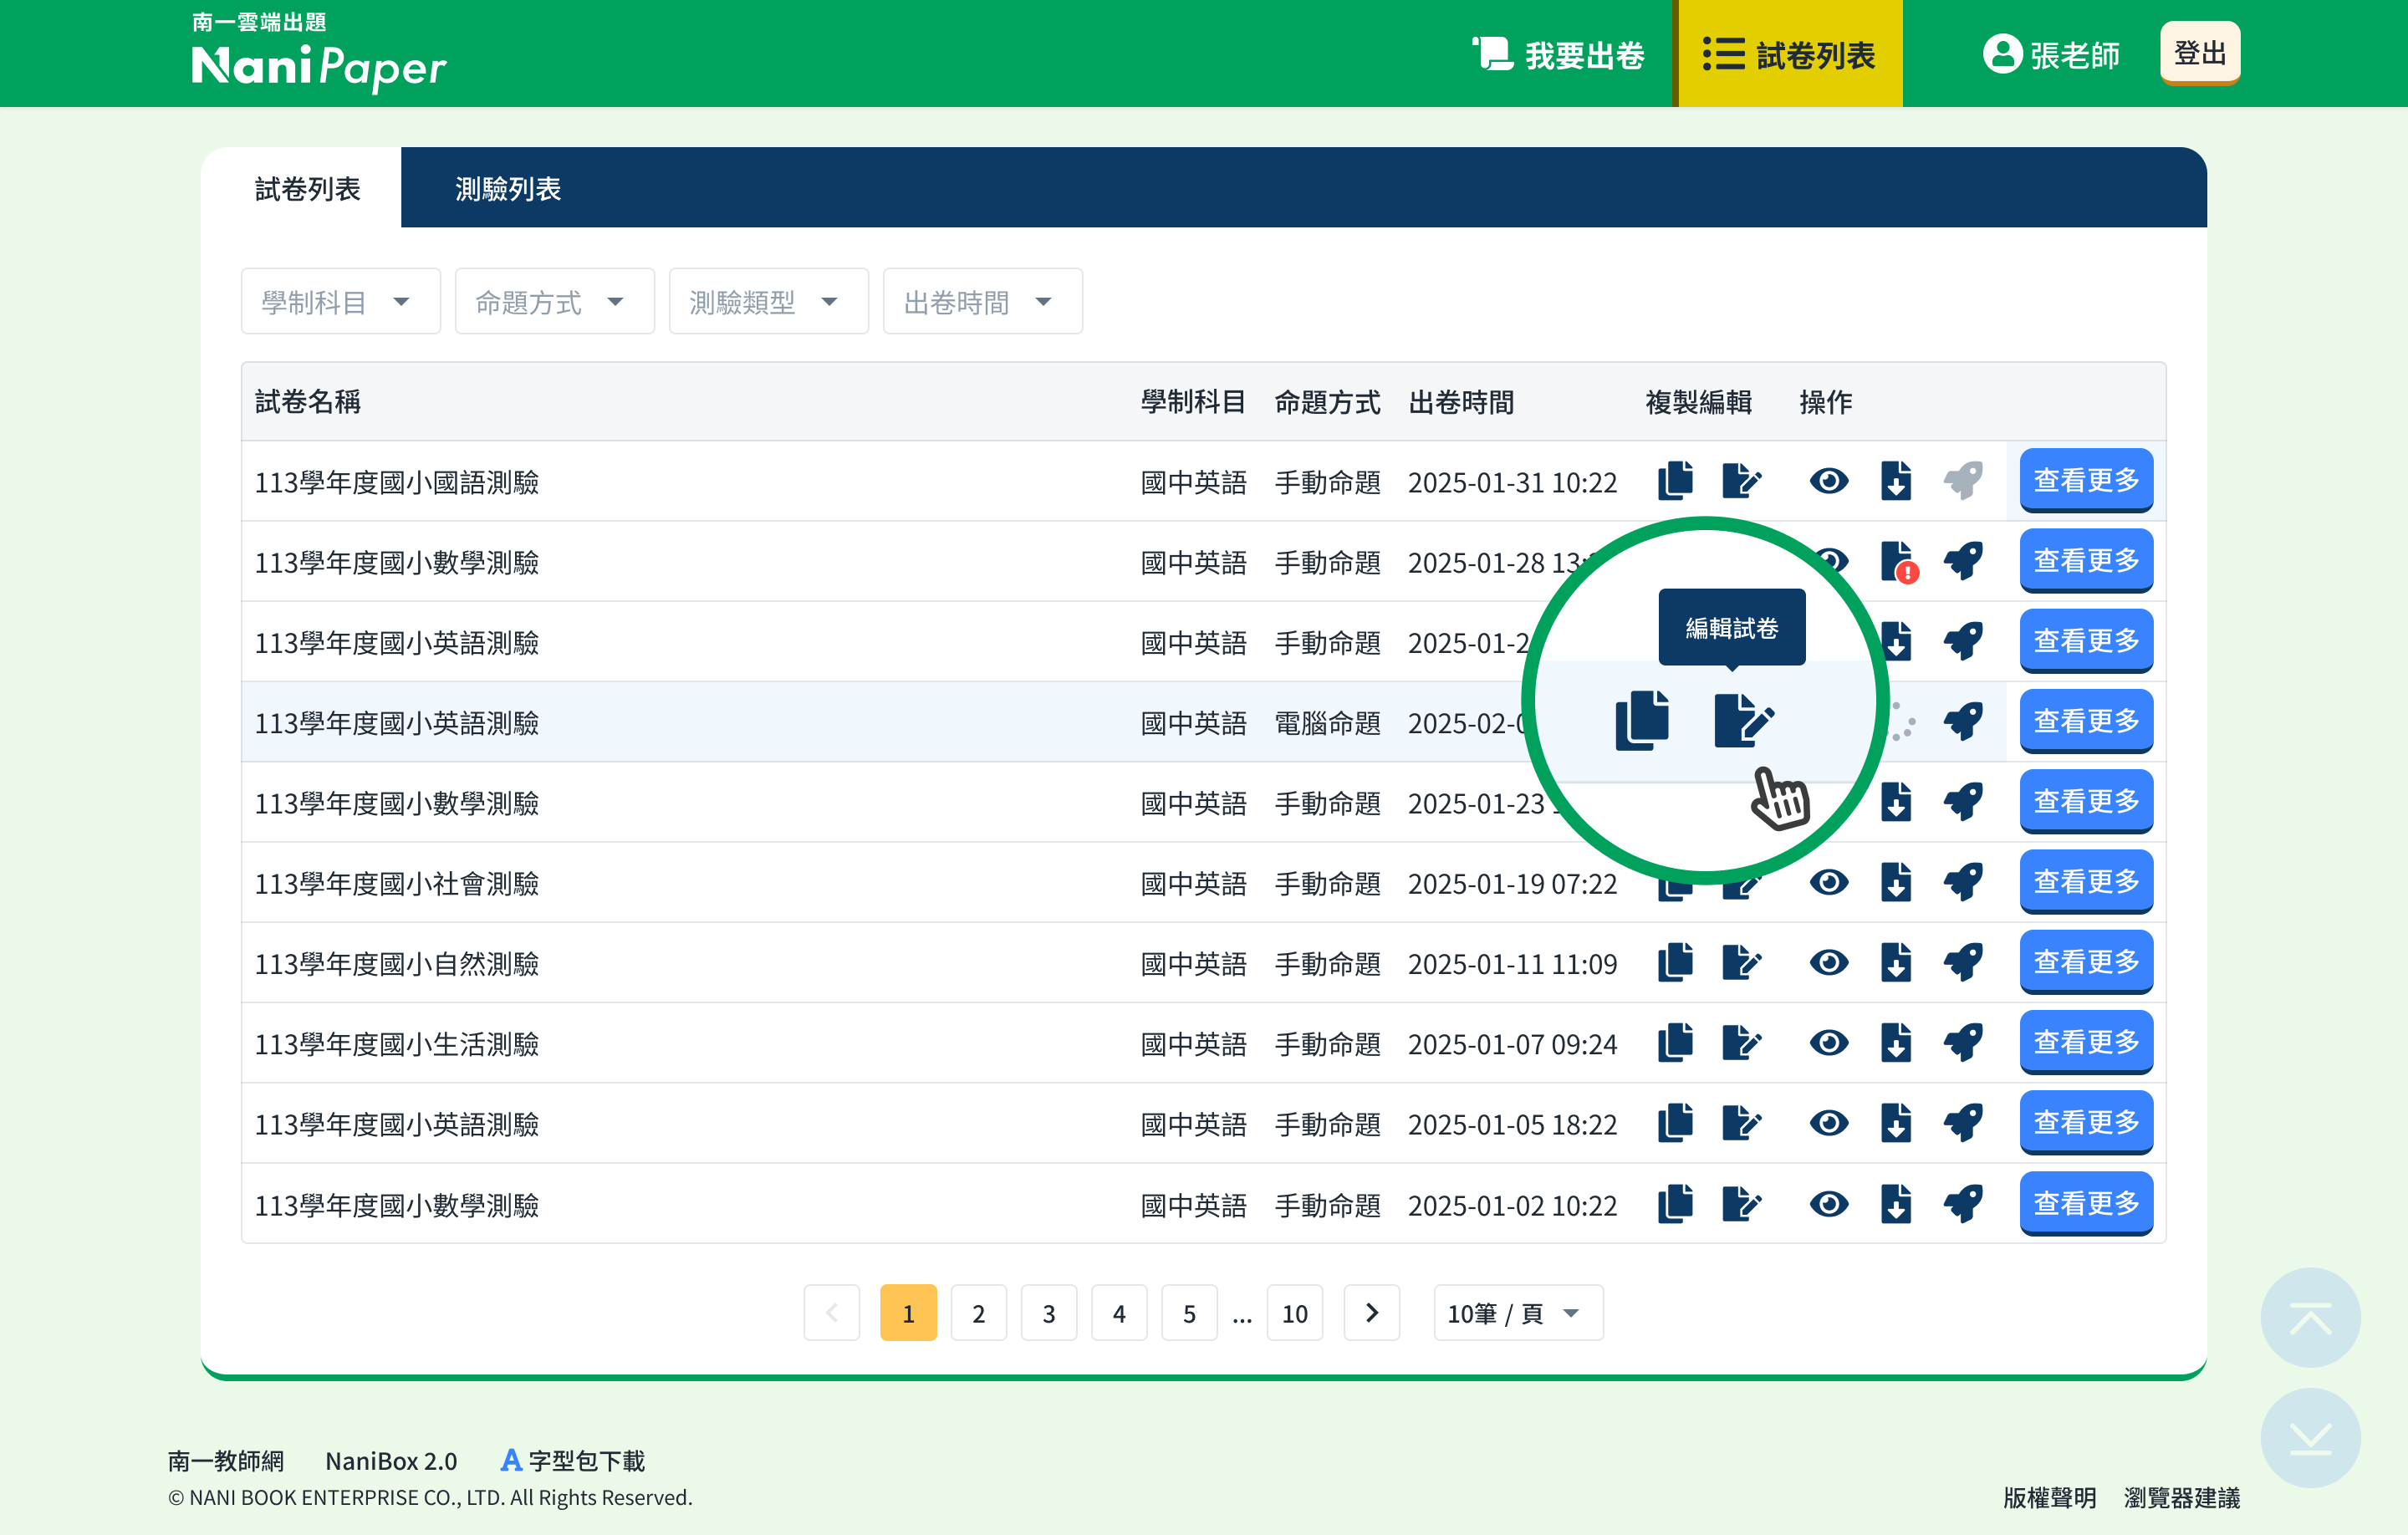The image size is (2408, 1535).
Task: Download the 國小社會測驗 paper
Action: [1896, 882]
